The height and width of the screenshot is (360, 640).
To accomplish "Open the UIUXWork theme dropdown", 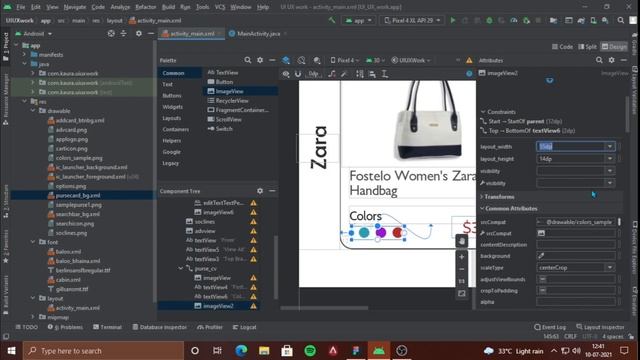I will pyautogui.click(x=411, y=60).
